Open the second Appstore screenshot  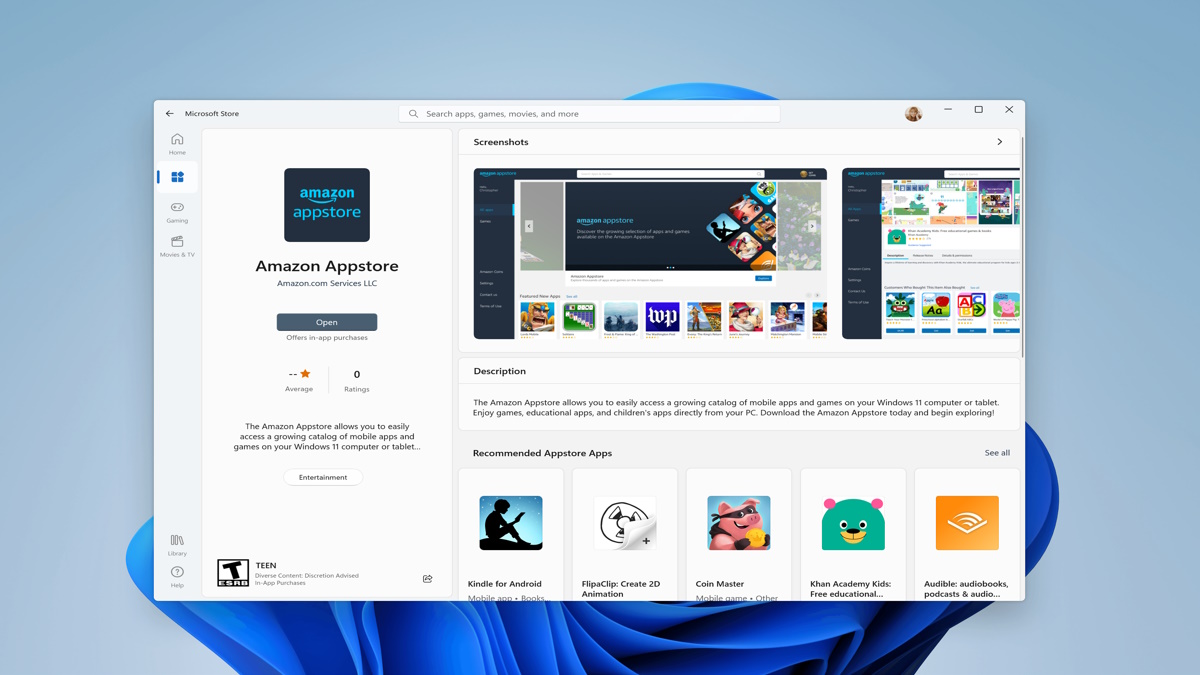(931, 254)
